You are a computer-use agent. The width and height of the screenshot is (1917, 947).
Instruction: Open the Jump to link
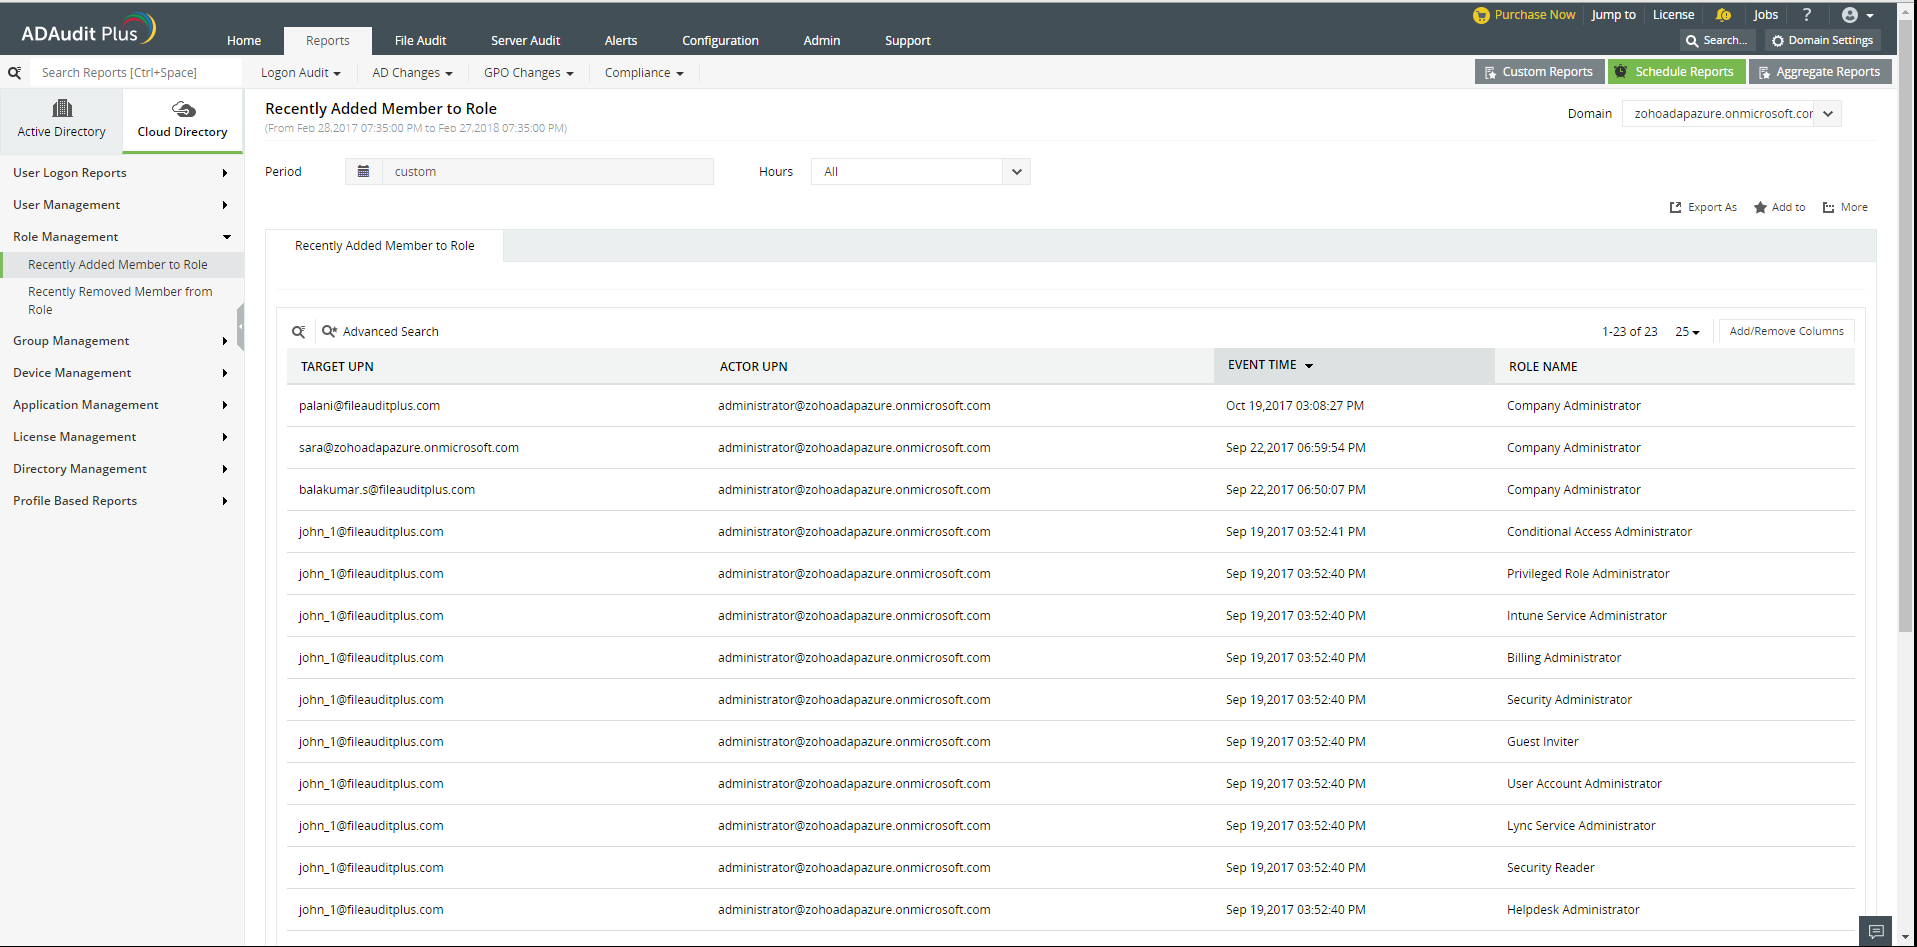[x=1613, y=15]
